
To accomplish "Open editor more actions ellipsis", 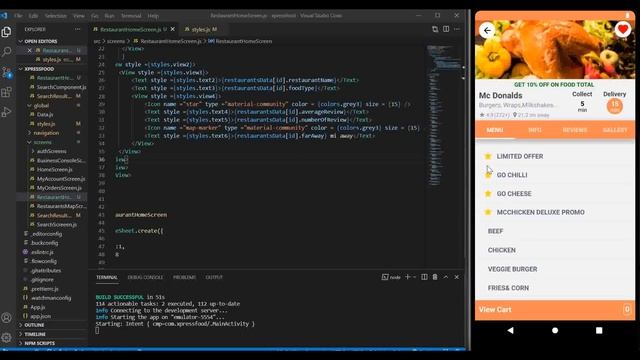I will tap(457, 29).
